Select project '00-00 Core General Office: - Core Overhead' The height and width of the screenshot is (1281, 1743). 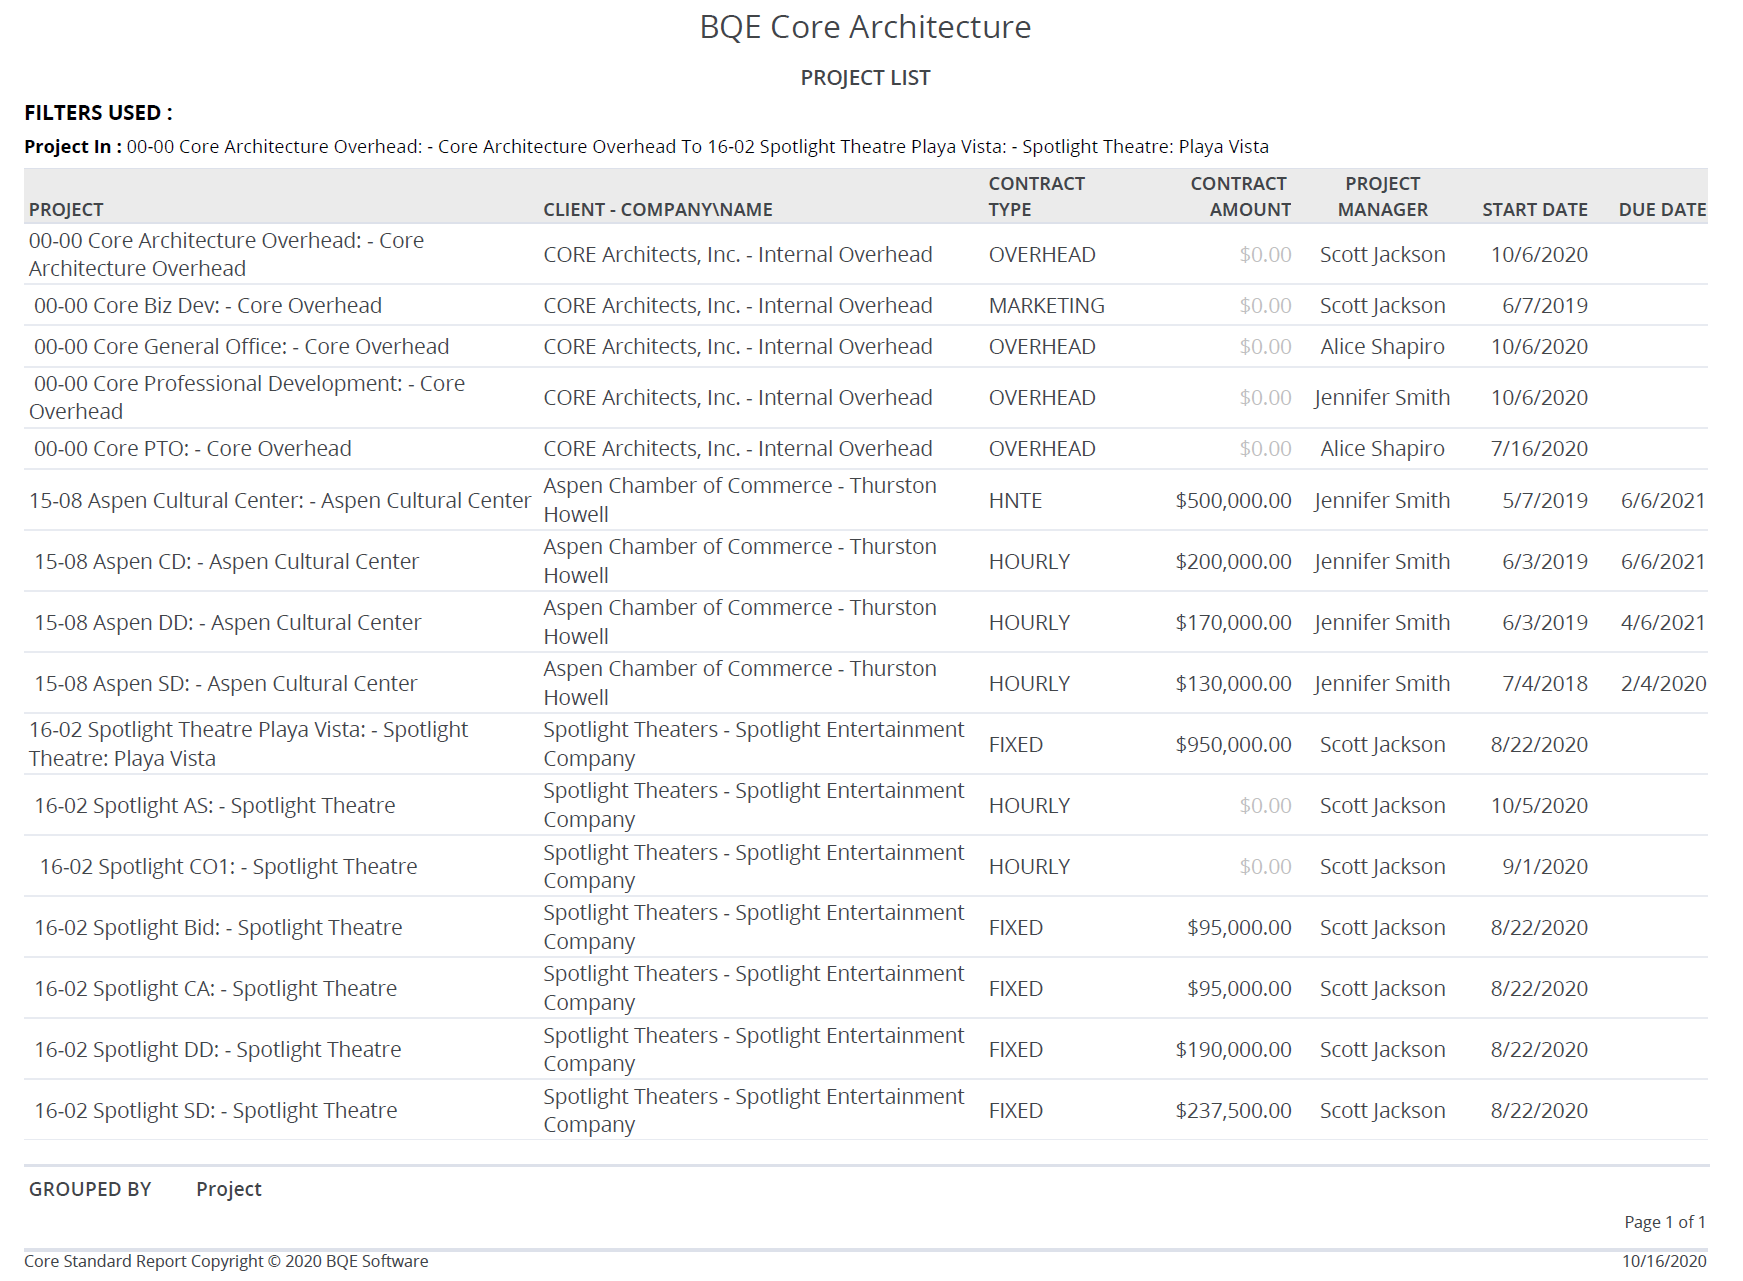point(241,347)
